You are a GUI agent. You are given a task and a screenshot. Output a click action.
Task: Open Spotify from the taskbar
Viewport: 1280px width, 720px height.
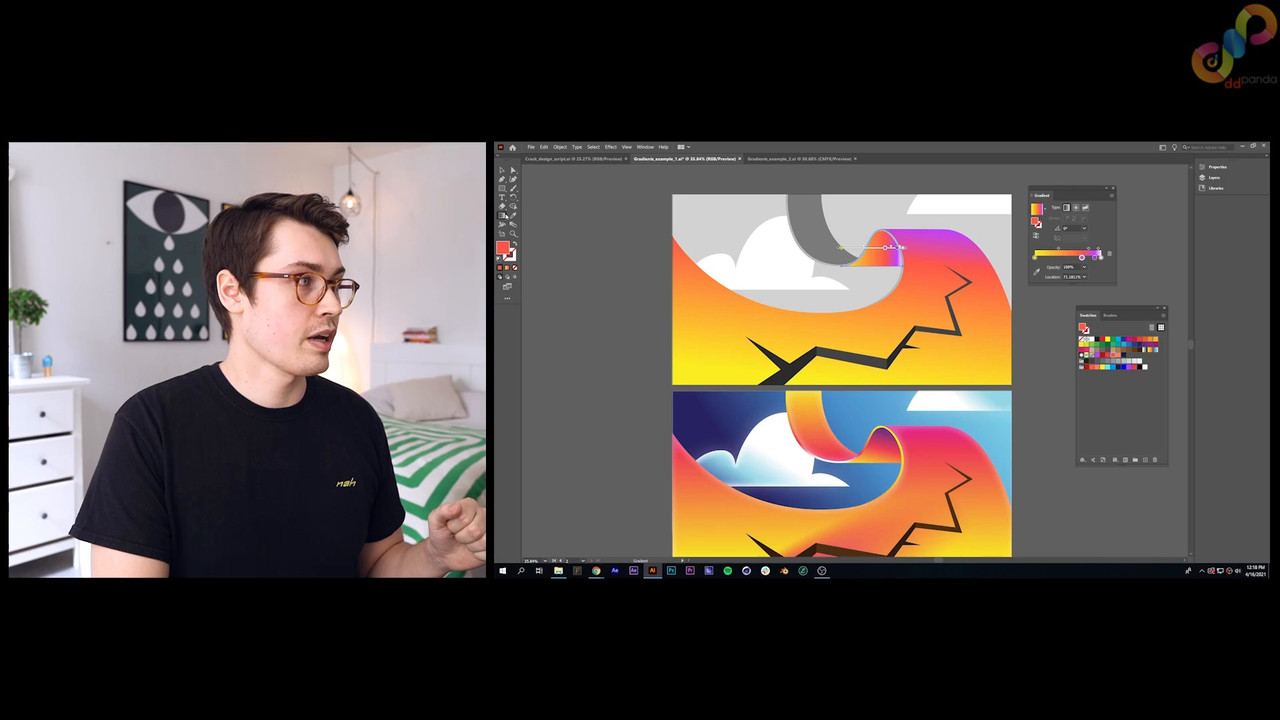click(728, 571)
